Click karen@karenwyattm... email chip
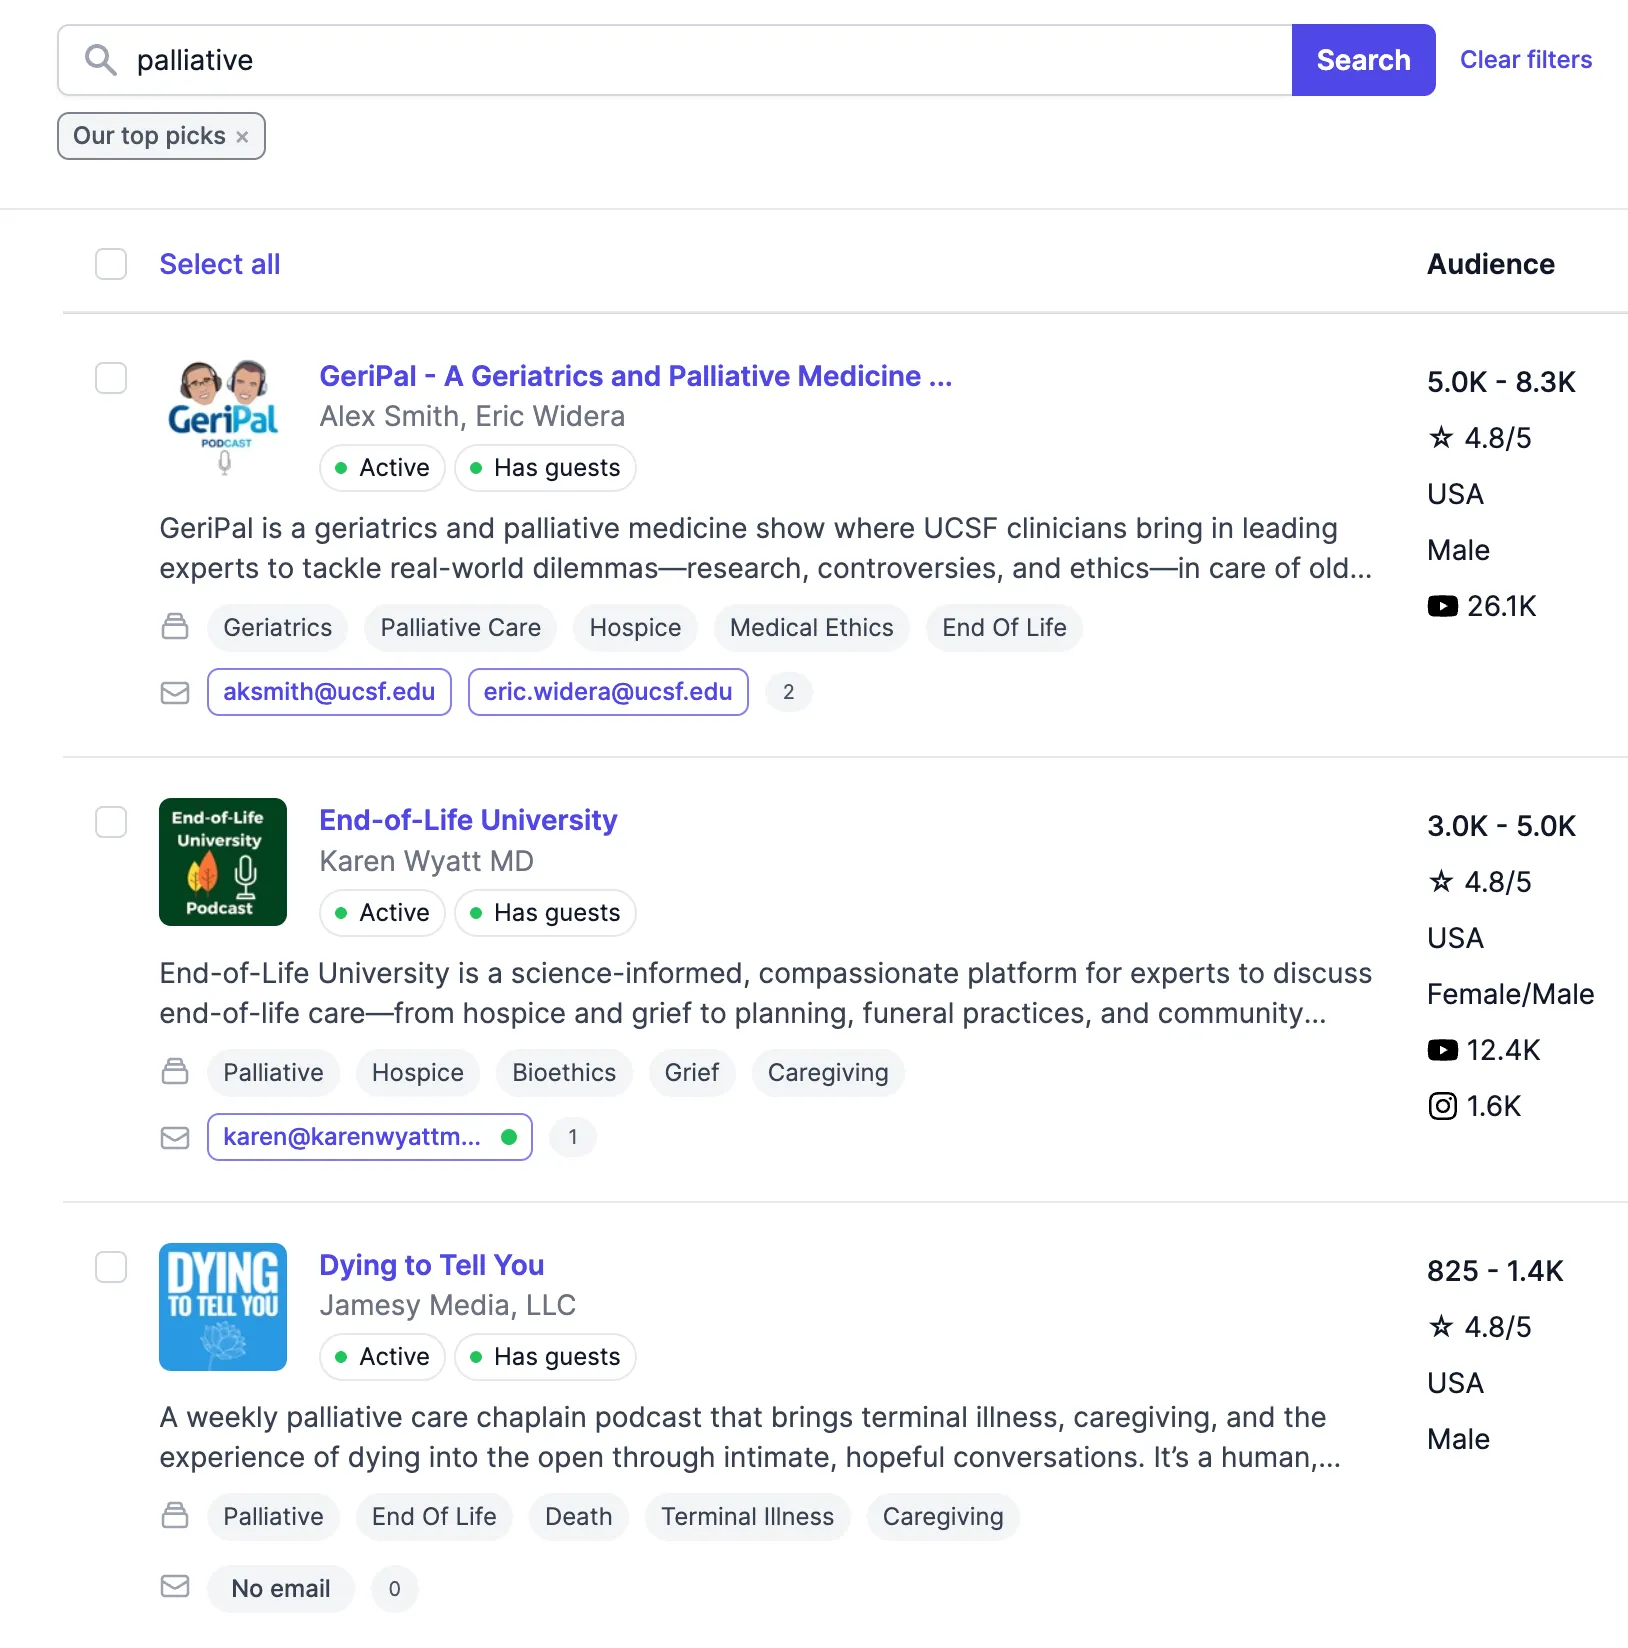The height and width of the screenshot is (1648, 1628). tap(370, 1137)
